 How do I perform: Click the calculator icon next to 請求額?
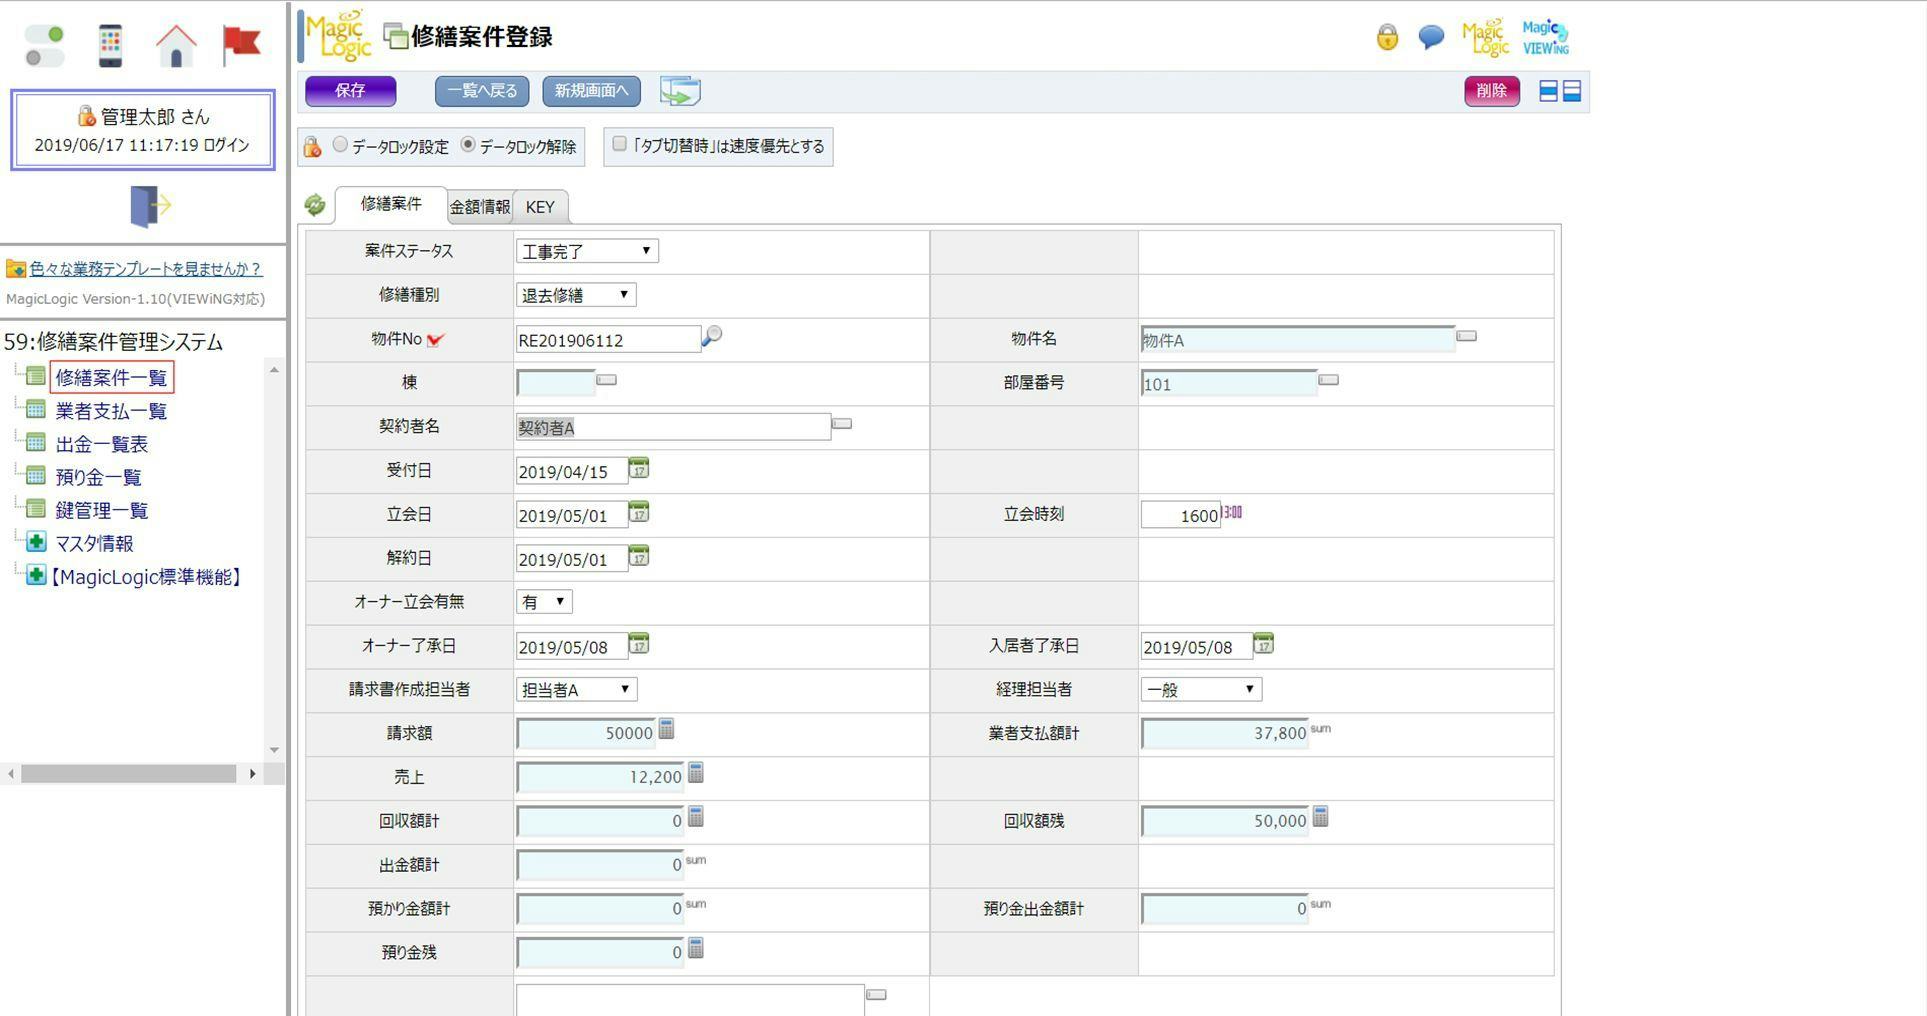click(x=667, y=730)
